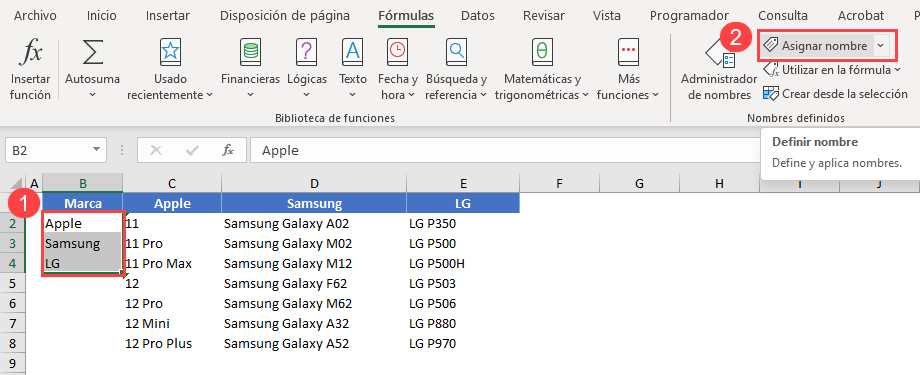Open the Consulta tab
This screenshot has width=920, height=375.
coord(783,16)
